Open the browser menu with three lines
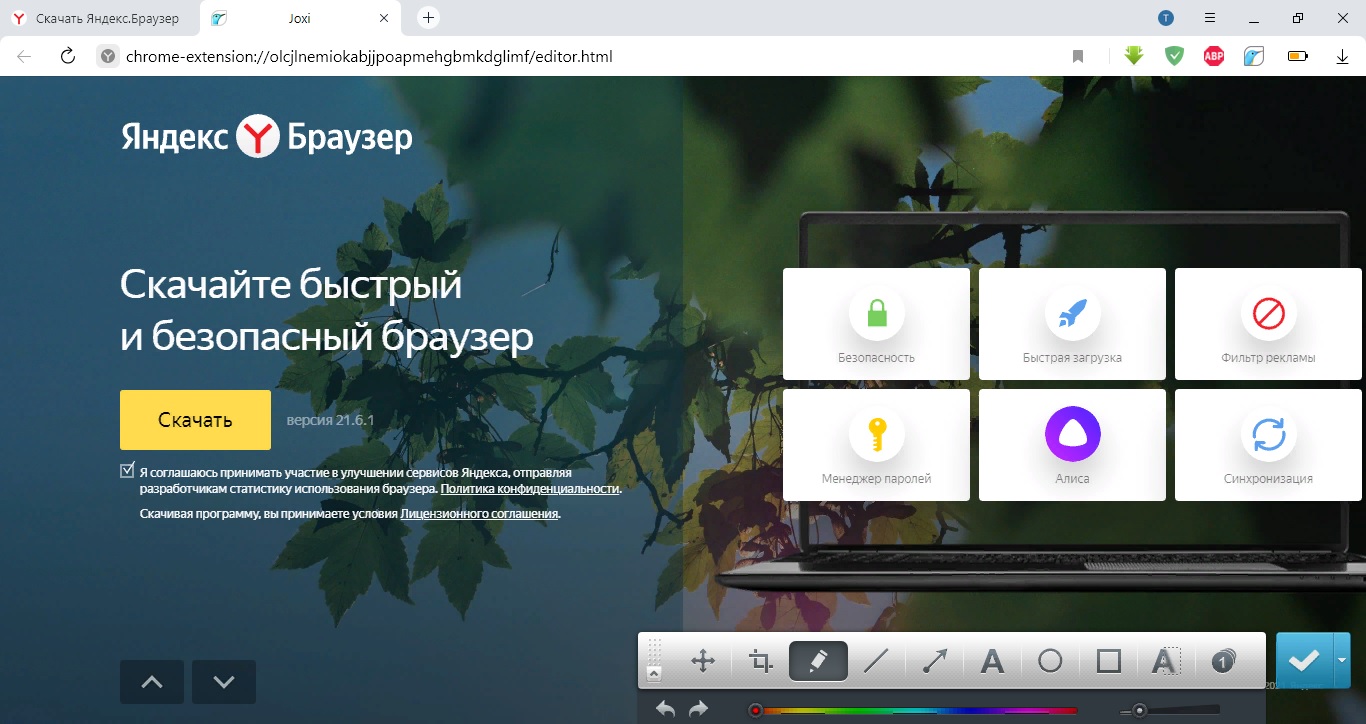 pyautogui.click(x=1210, y=19)
